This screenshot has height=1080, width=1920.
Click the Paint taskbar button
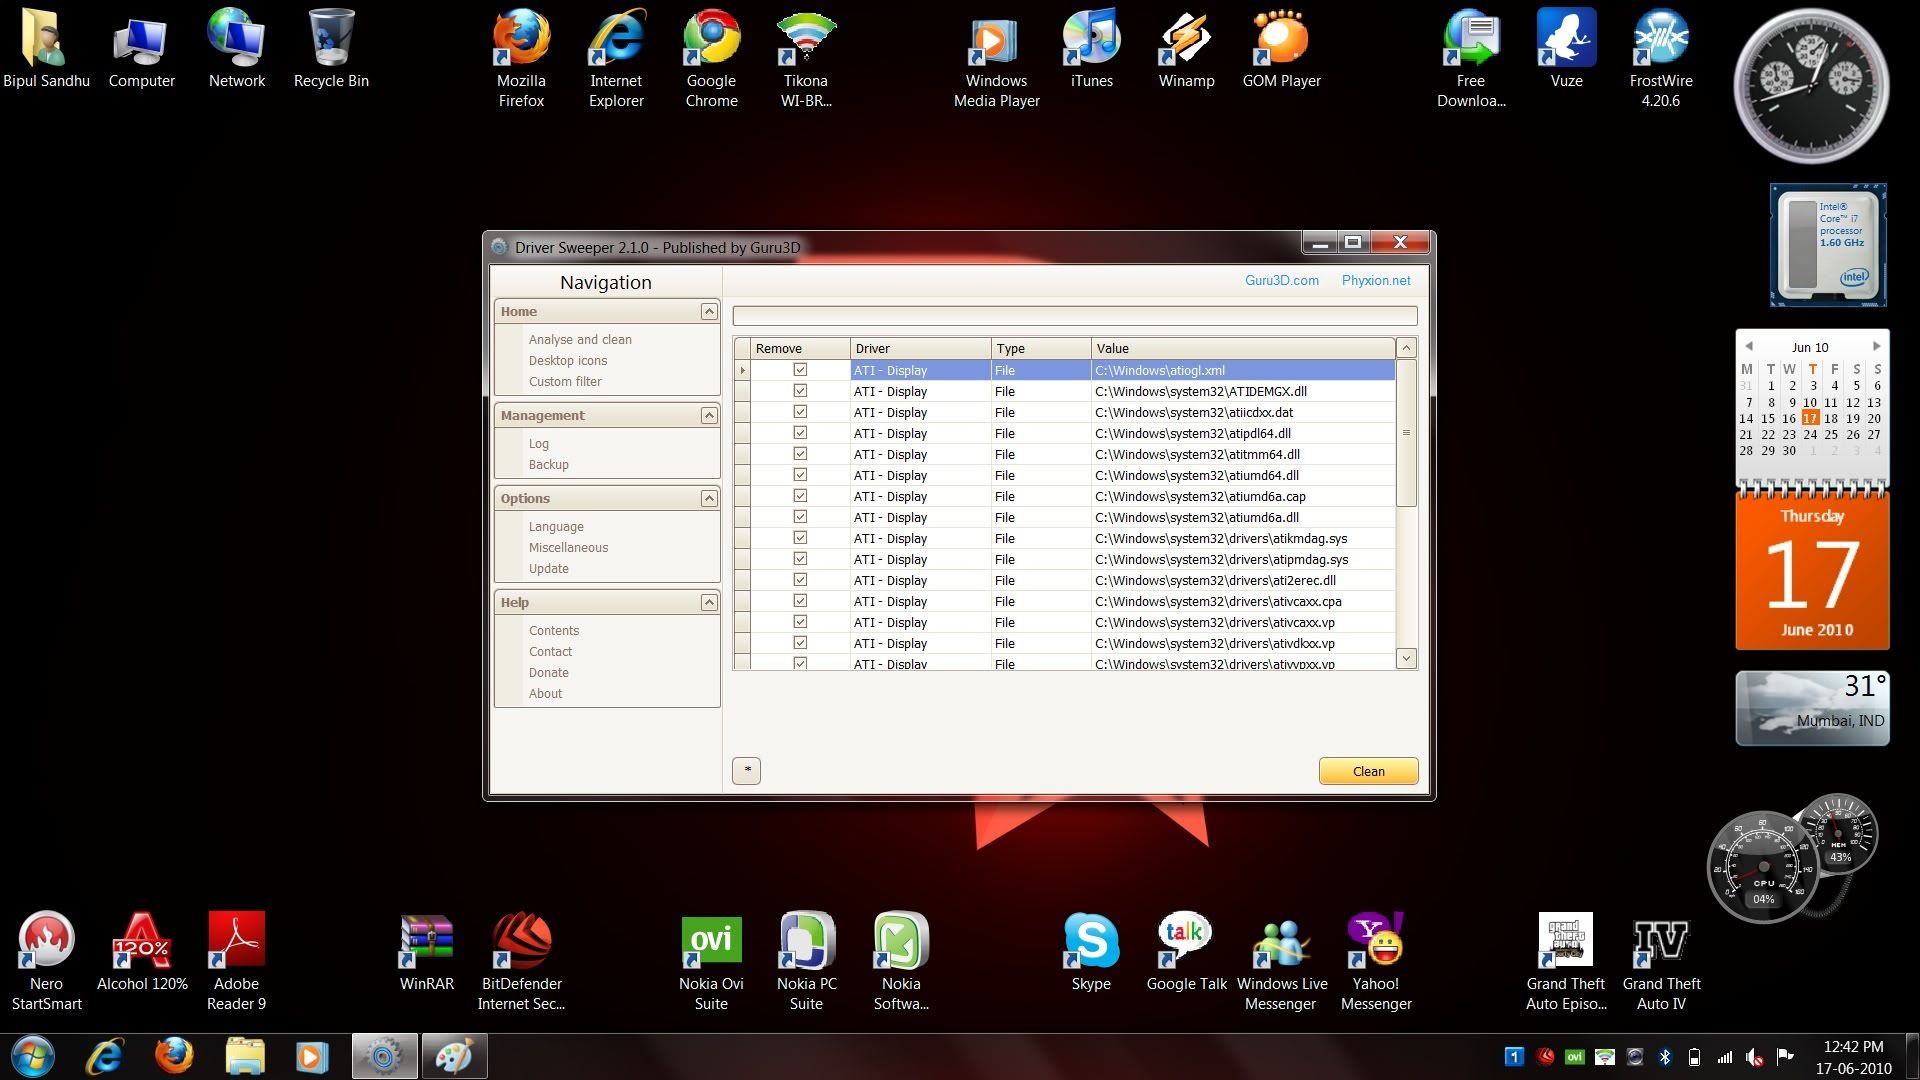click(x=454, y=1057)
